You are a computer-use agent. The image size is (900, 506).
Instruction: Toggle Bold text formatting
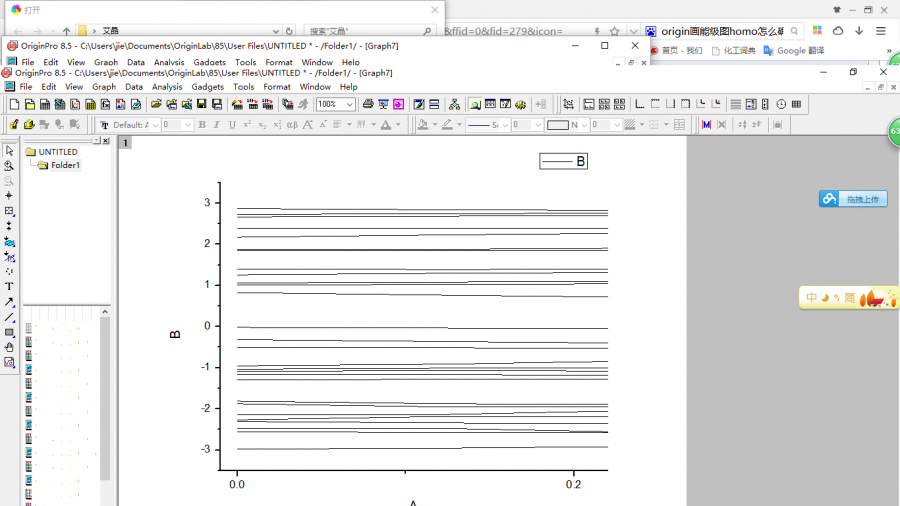[202, 125]
